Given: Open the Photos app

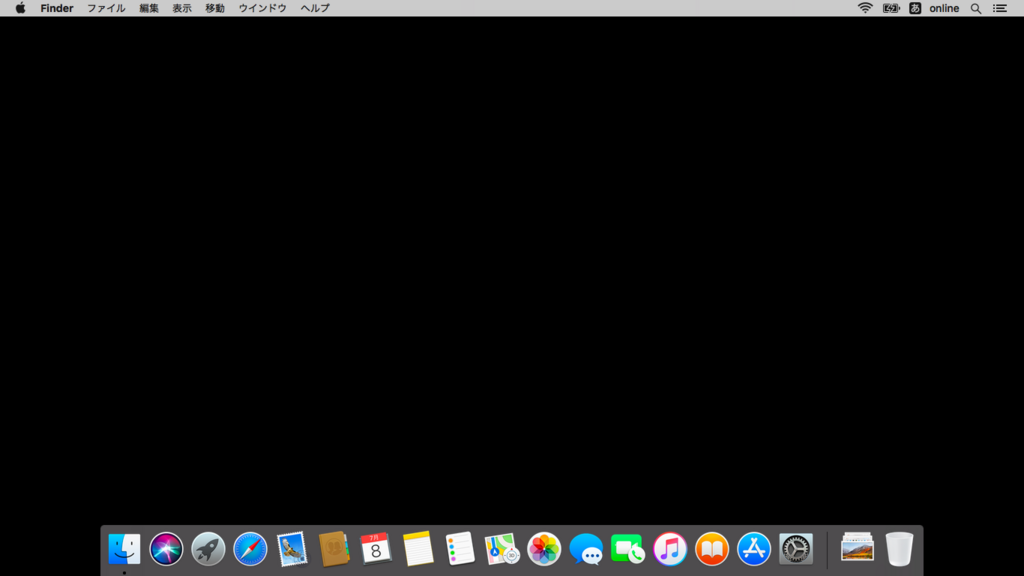Looking at the screenshot, I should (544, 549).
